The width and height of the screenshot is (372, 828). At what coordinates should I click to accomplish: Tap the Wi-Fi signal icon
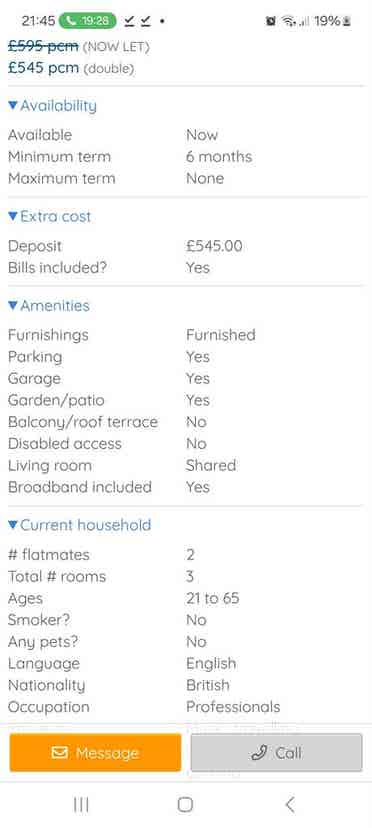pos(289,21)
